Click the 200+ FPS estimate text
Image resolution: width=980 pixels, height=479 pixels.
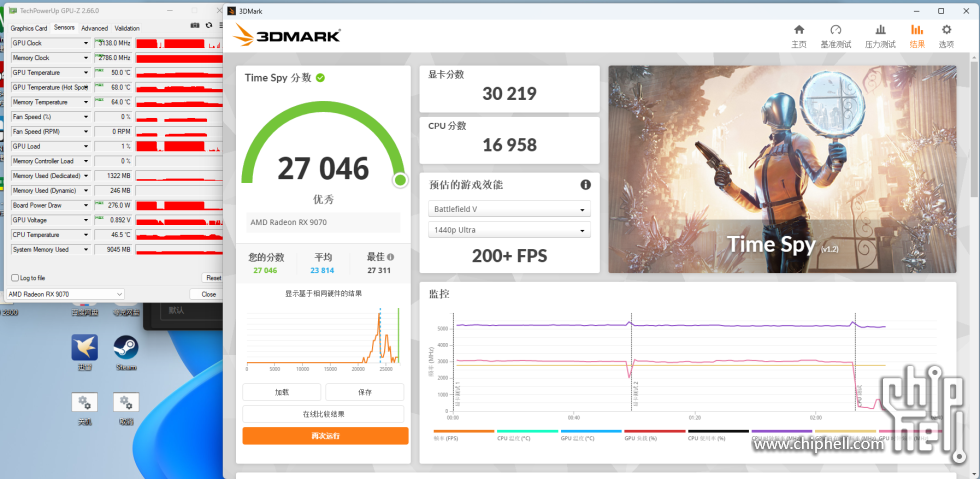coord(509,256)
